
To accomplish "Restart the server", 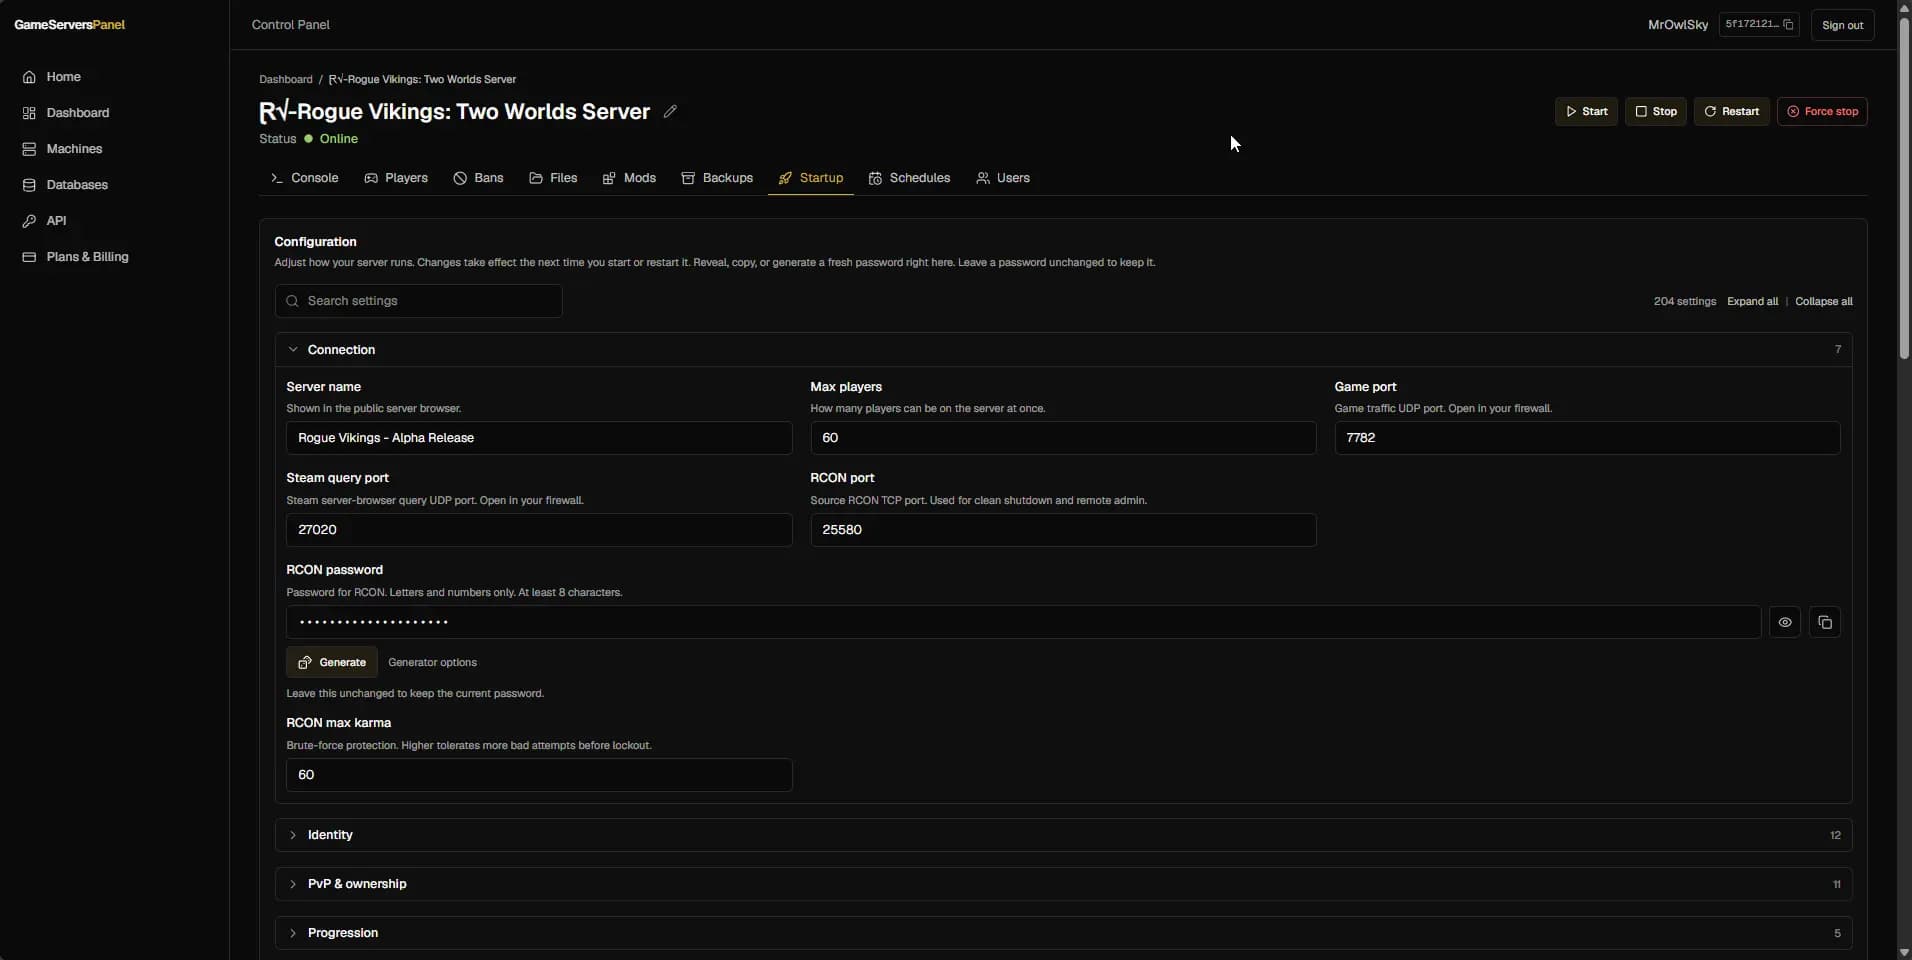I will pyautogui.click(x=1732, y=111).
